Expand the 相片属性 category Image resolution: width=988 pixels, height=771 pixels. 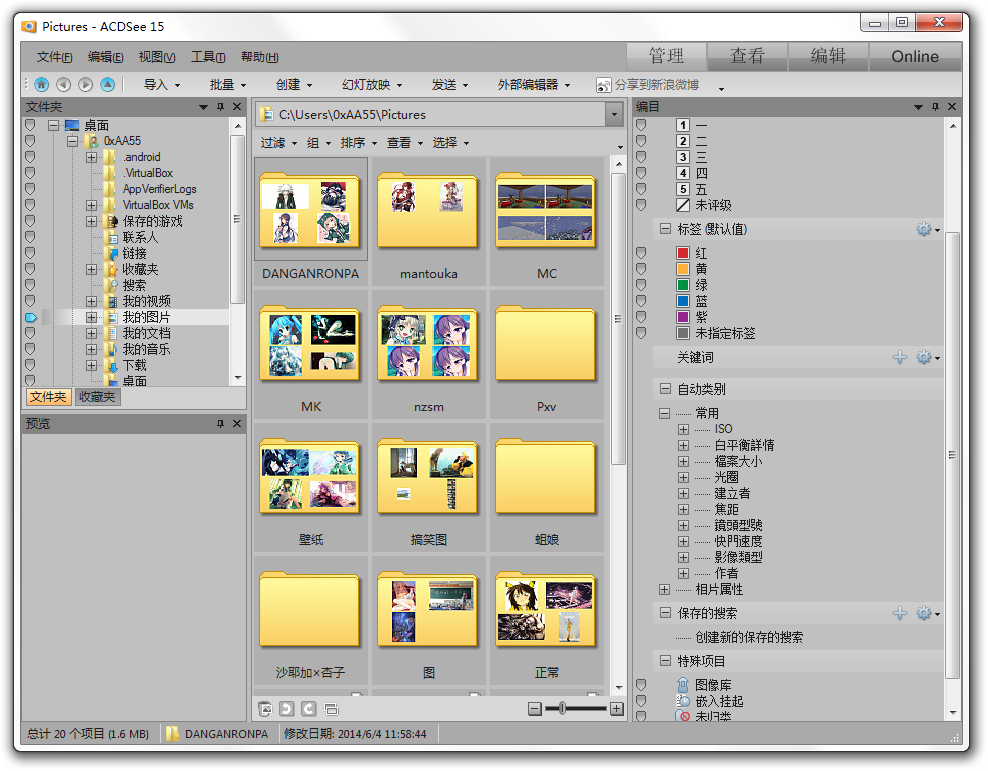(x=665, y=589)
